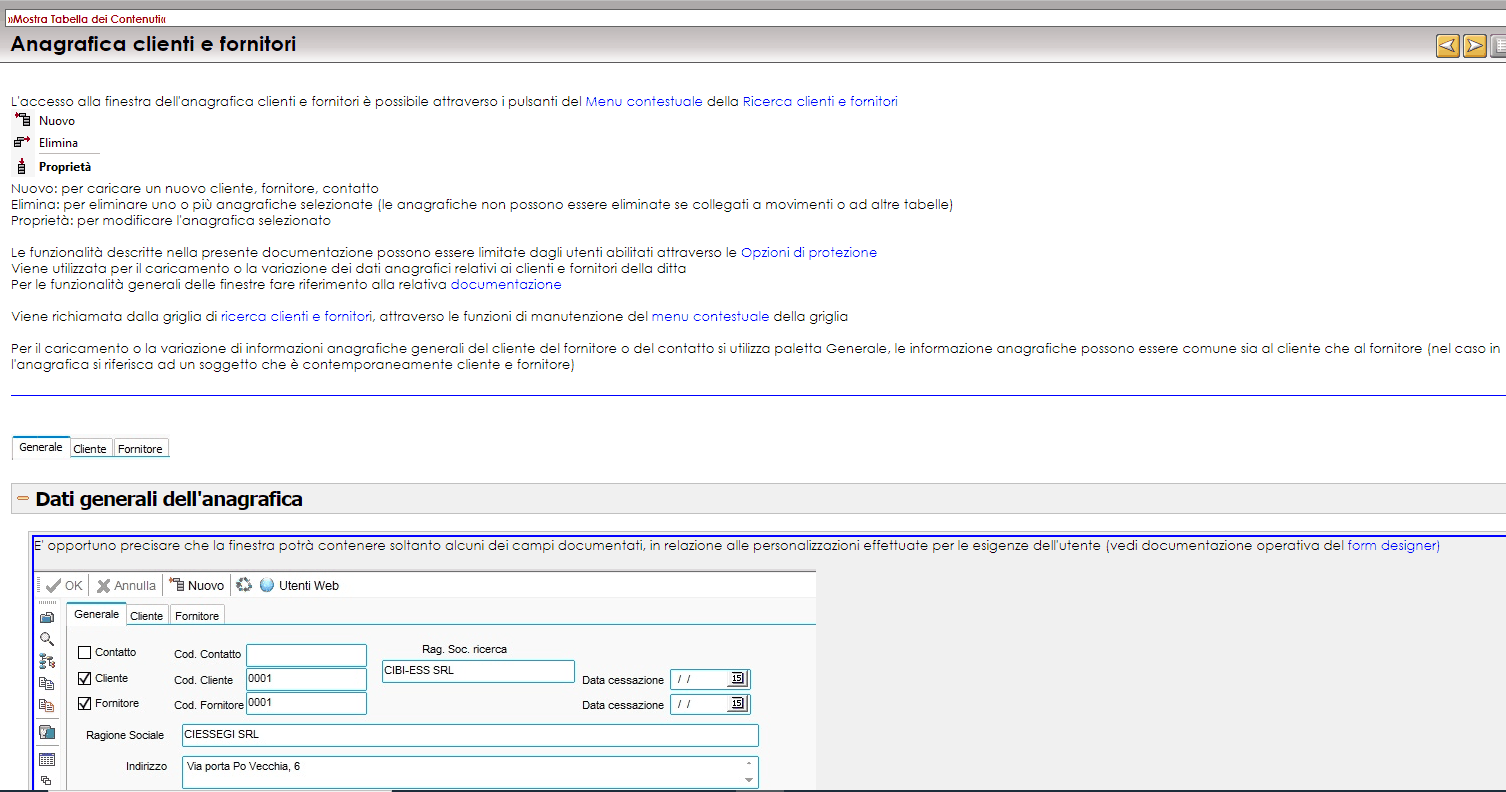The width and height of the screenshot is (1506, 792).
Task: Click the blue copy documents sidebar icon
Action: 47,684
